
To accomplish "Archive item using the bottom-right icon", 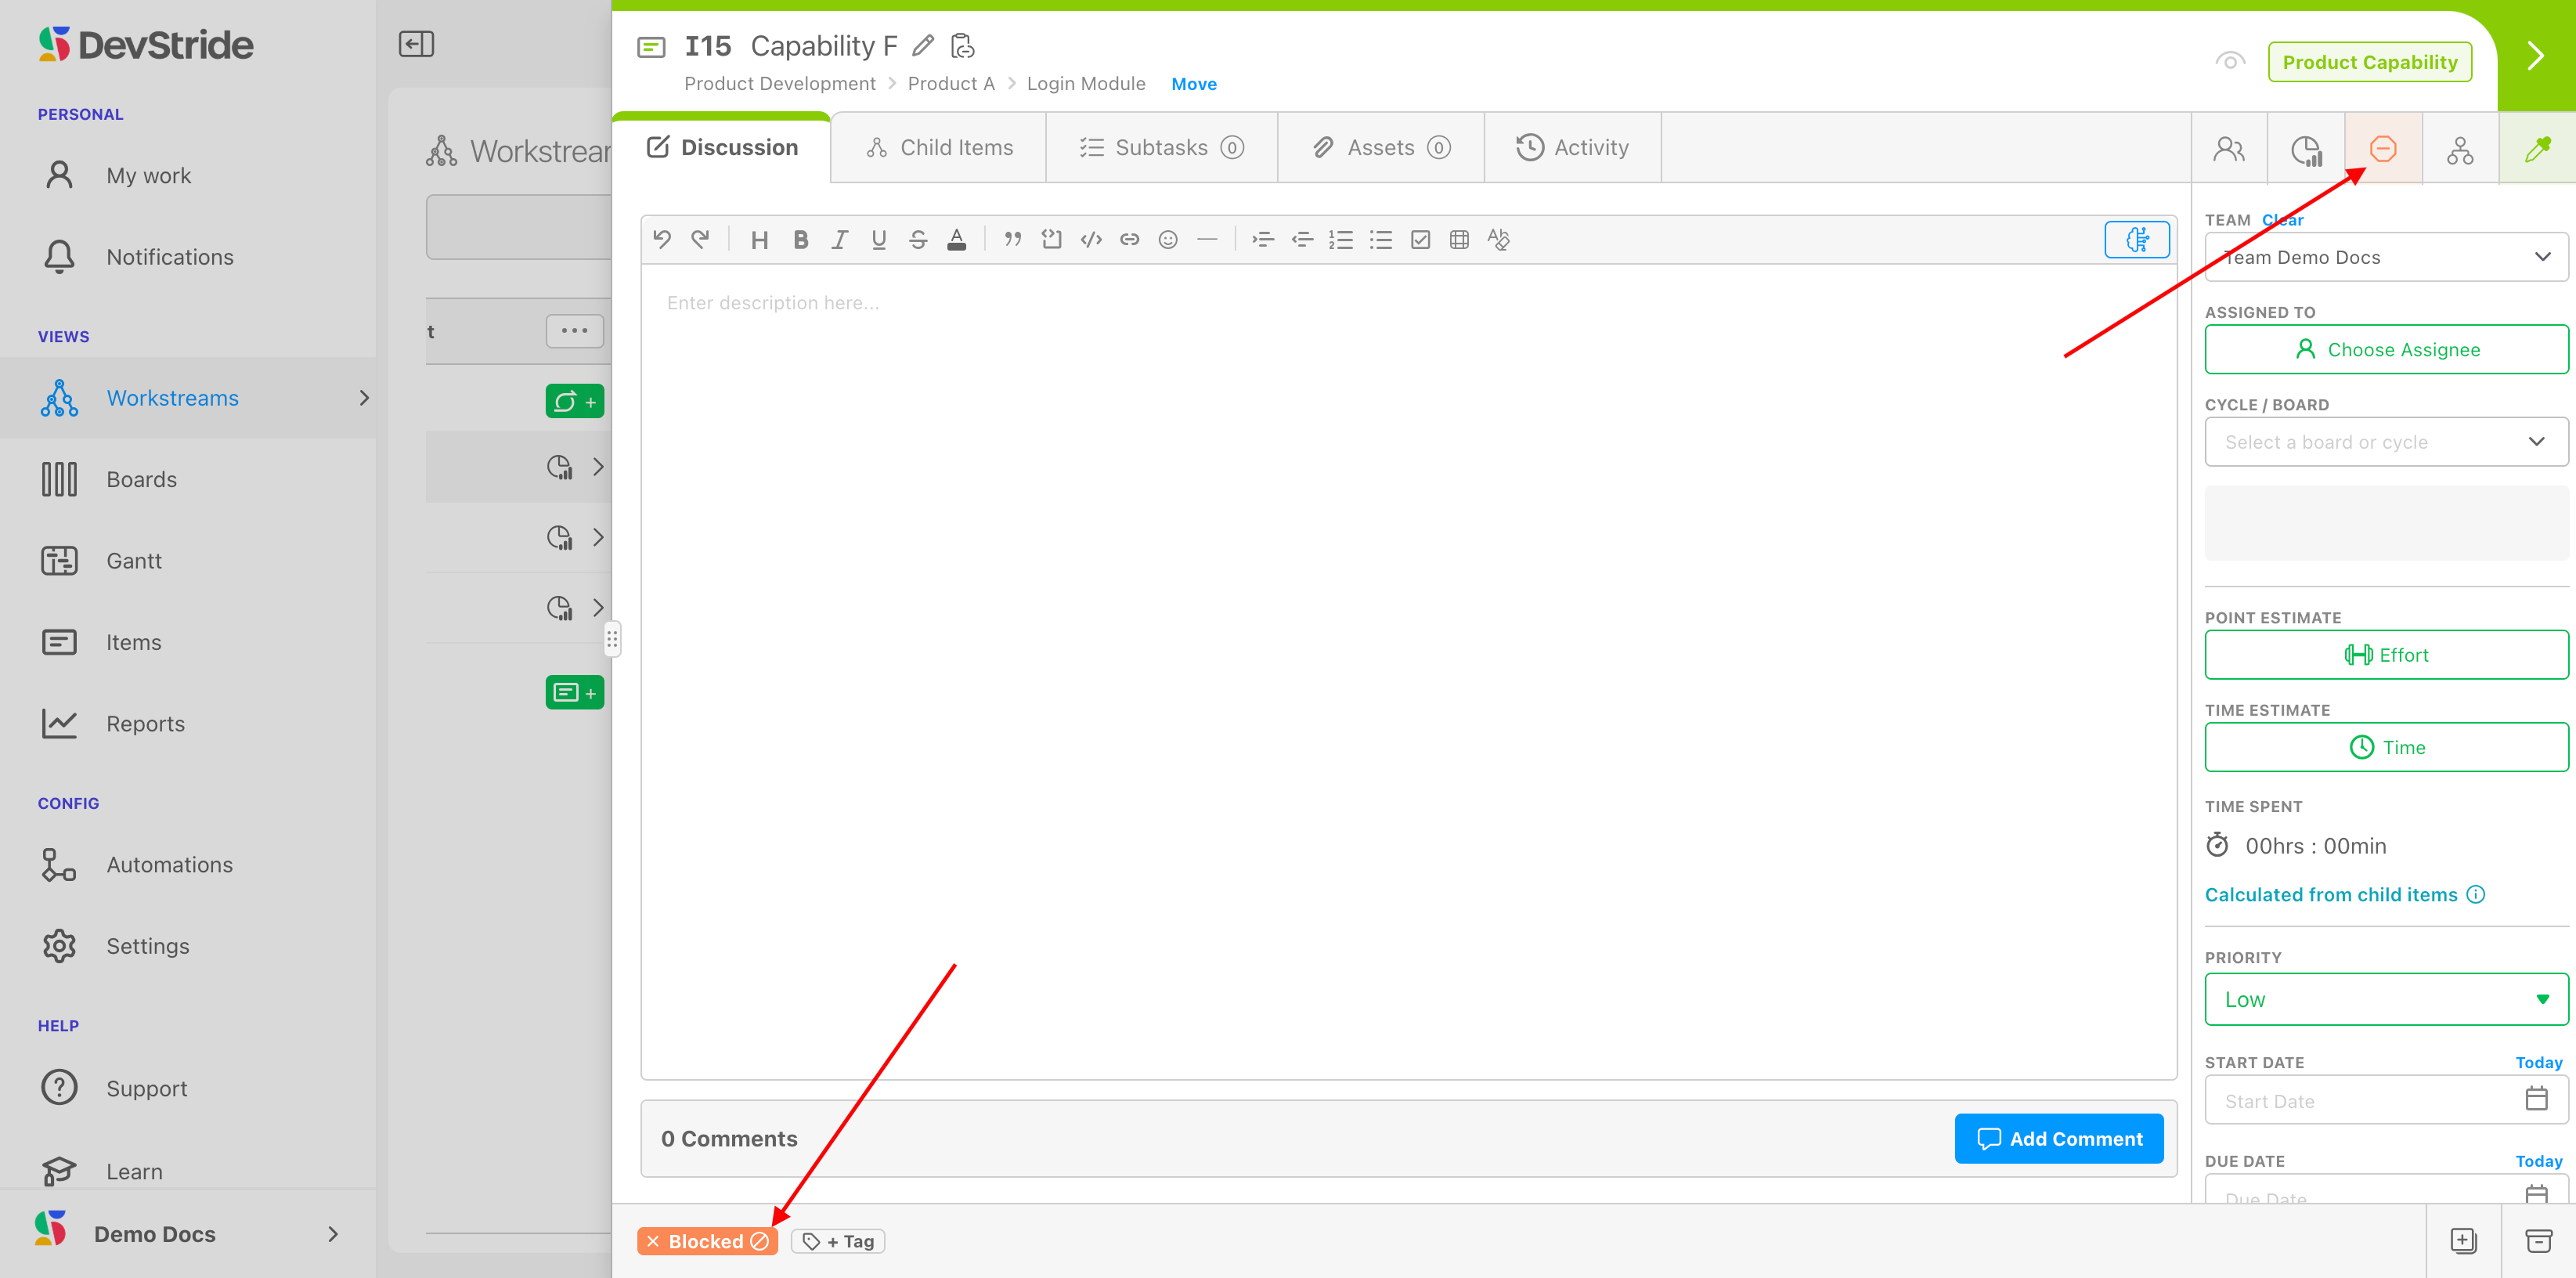I will click(2538, 1241).
